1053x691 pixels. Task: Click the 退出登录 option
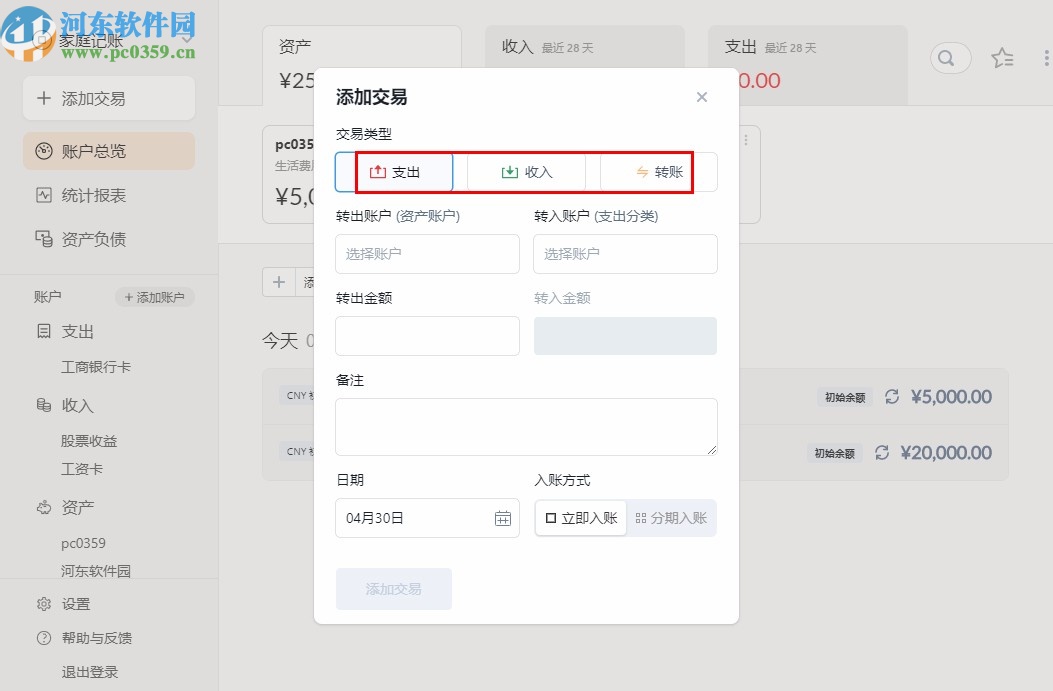(x=88, y=672)
